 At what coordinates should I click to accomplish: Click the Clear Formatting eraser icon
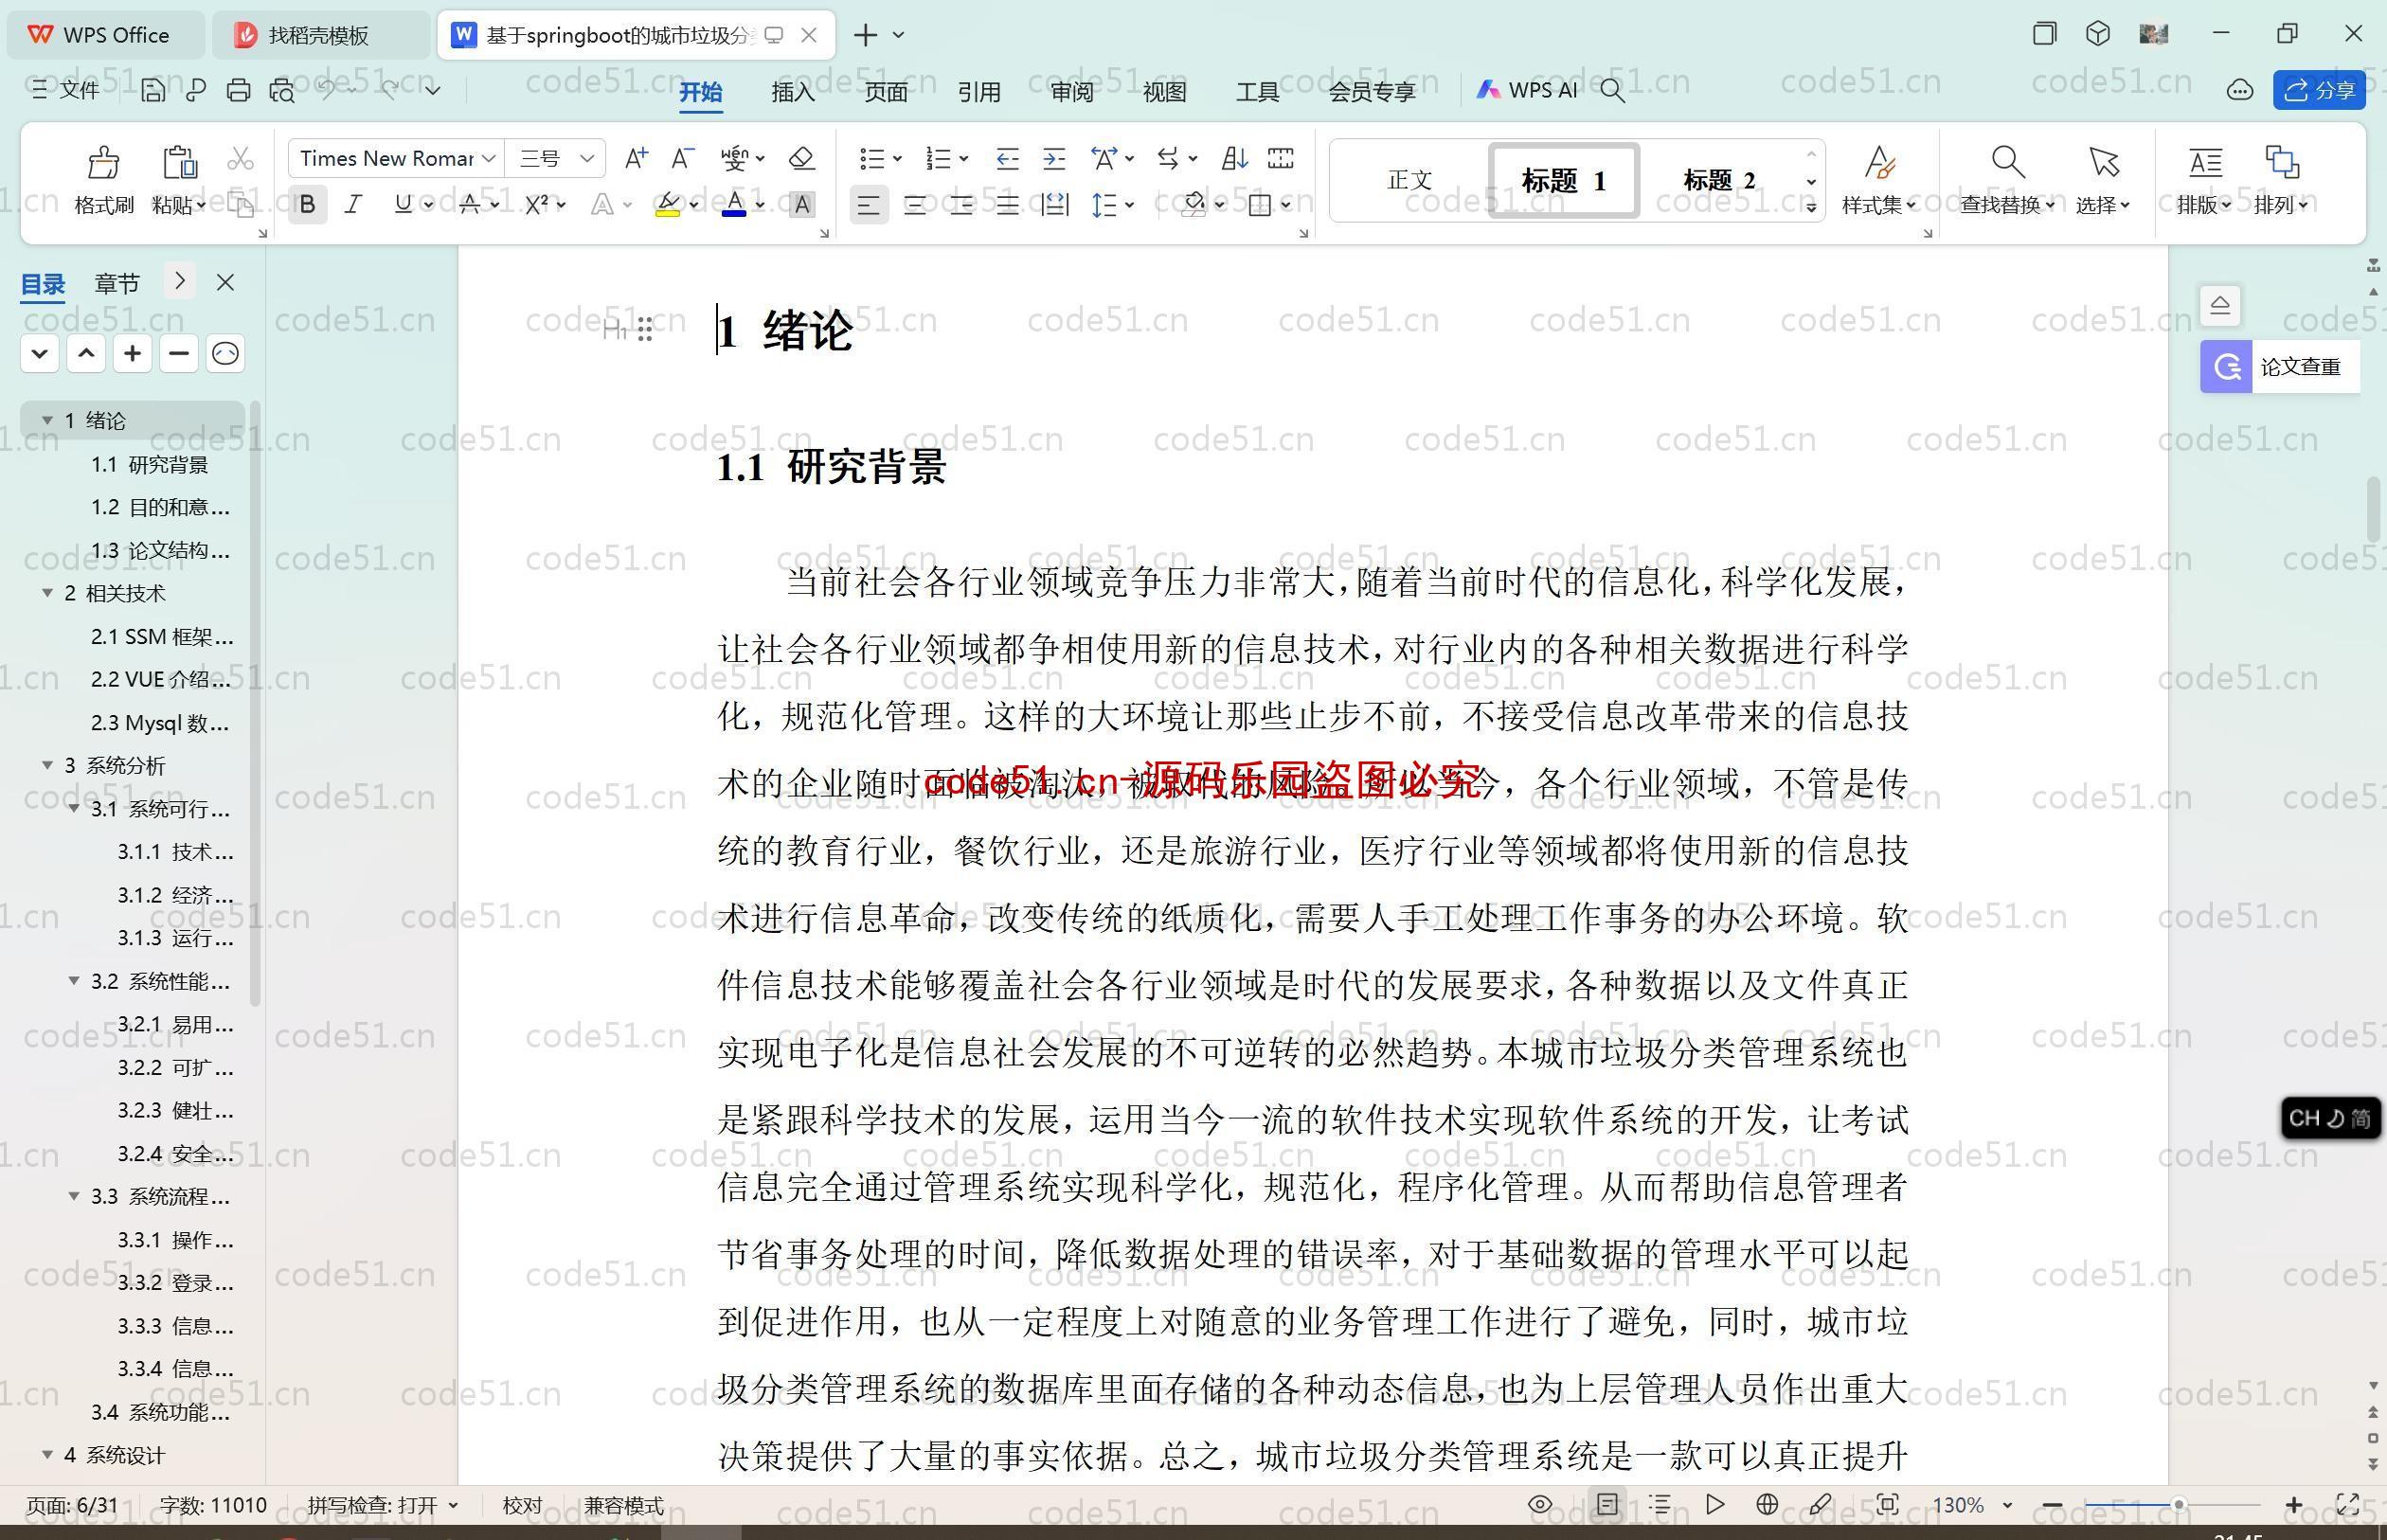[x=802, y=158]
